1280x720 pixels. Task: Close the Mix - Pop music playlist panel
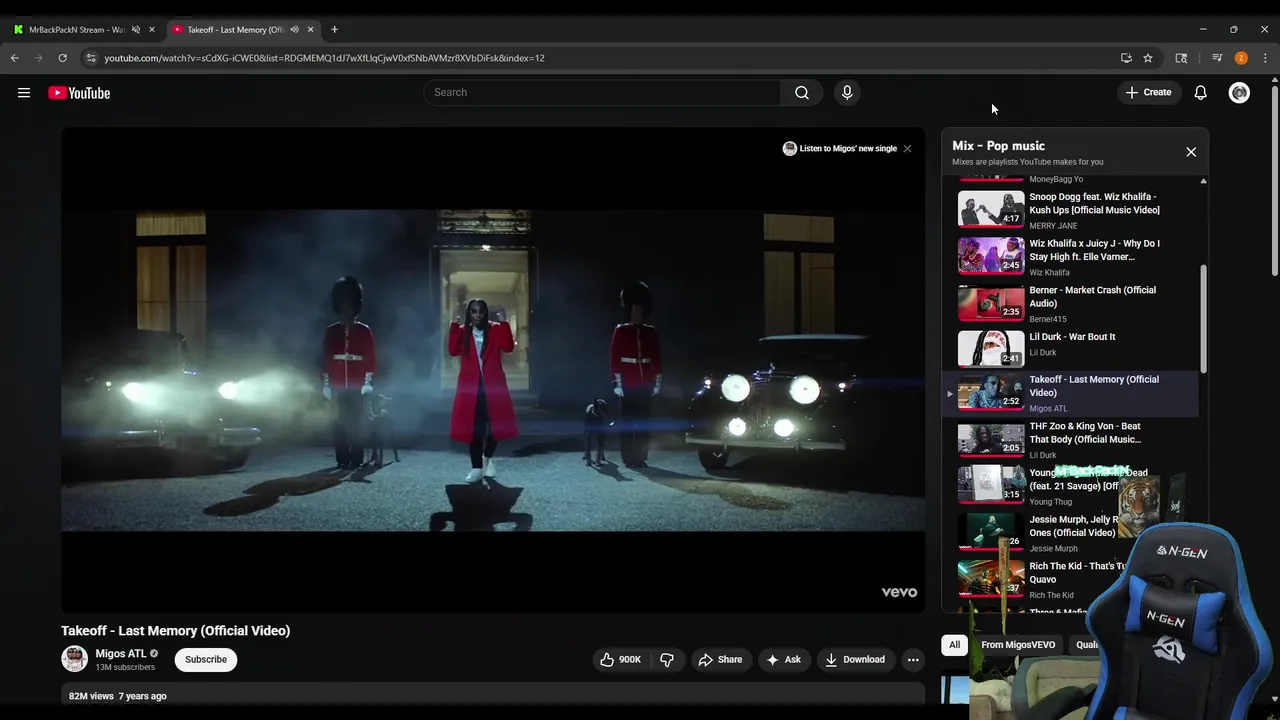click(1191, 152)
